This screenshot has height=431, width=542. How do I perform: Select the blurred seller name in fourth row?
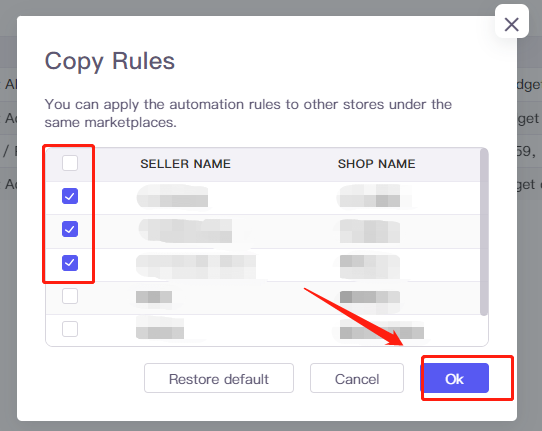click(x=154, y=297)
